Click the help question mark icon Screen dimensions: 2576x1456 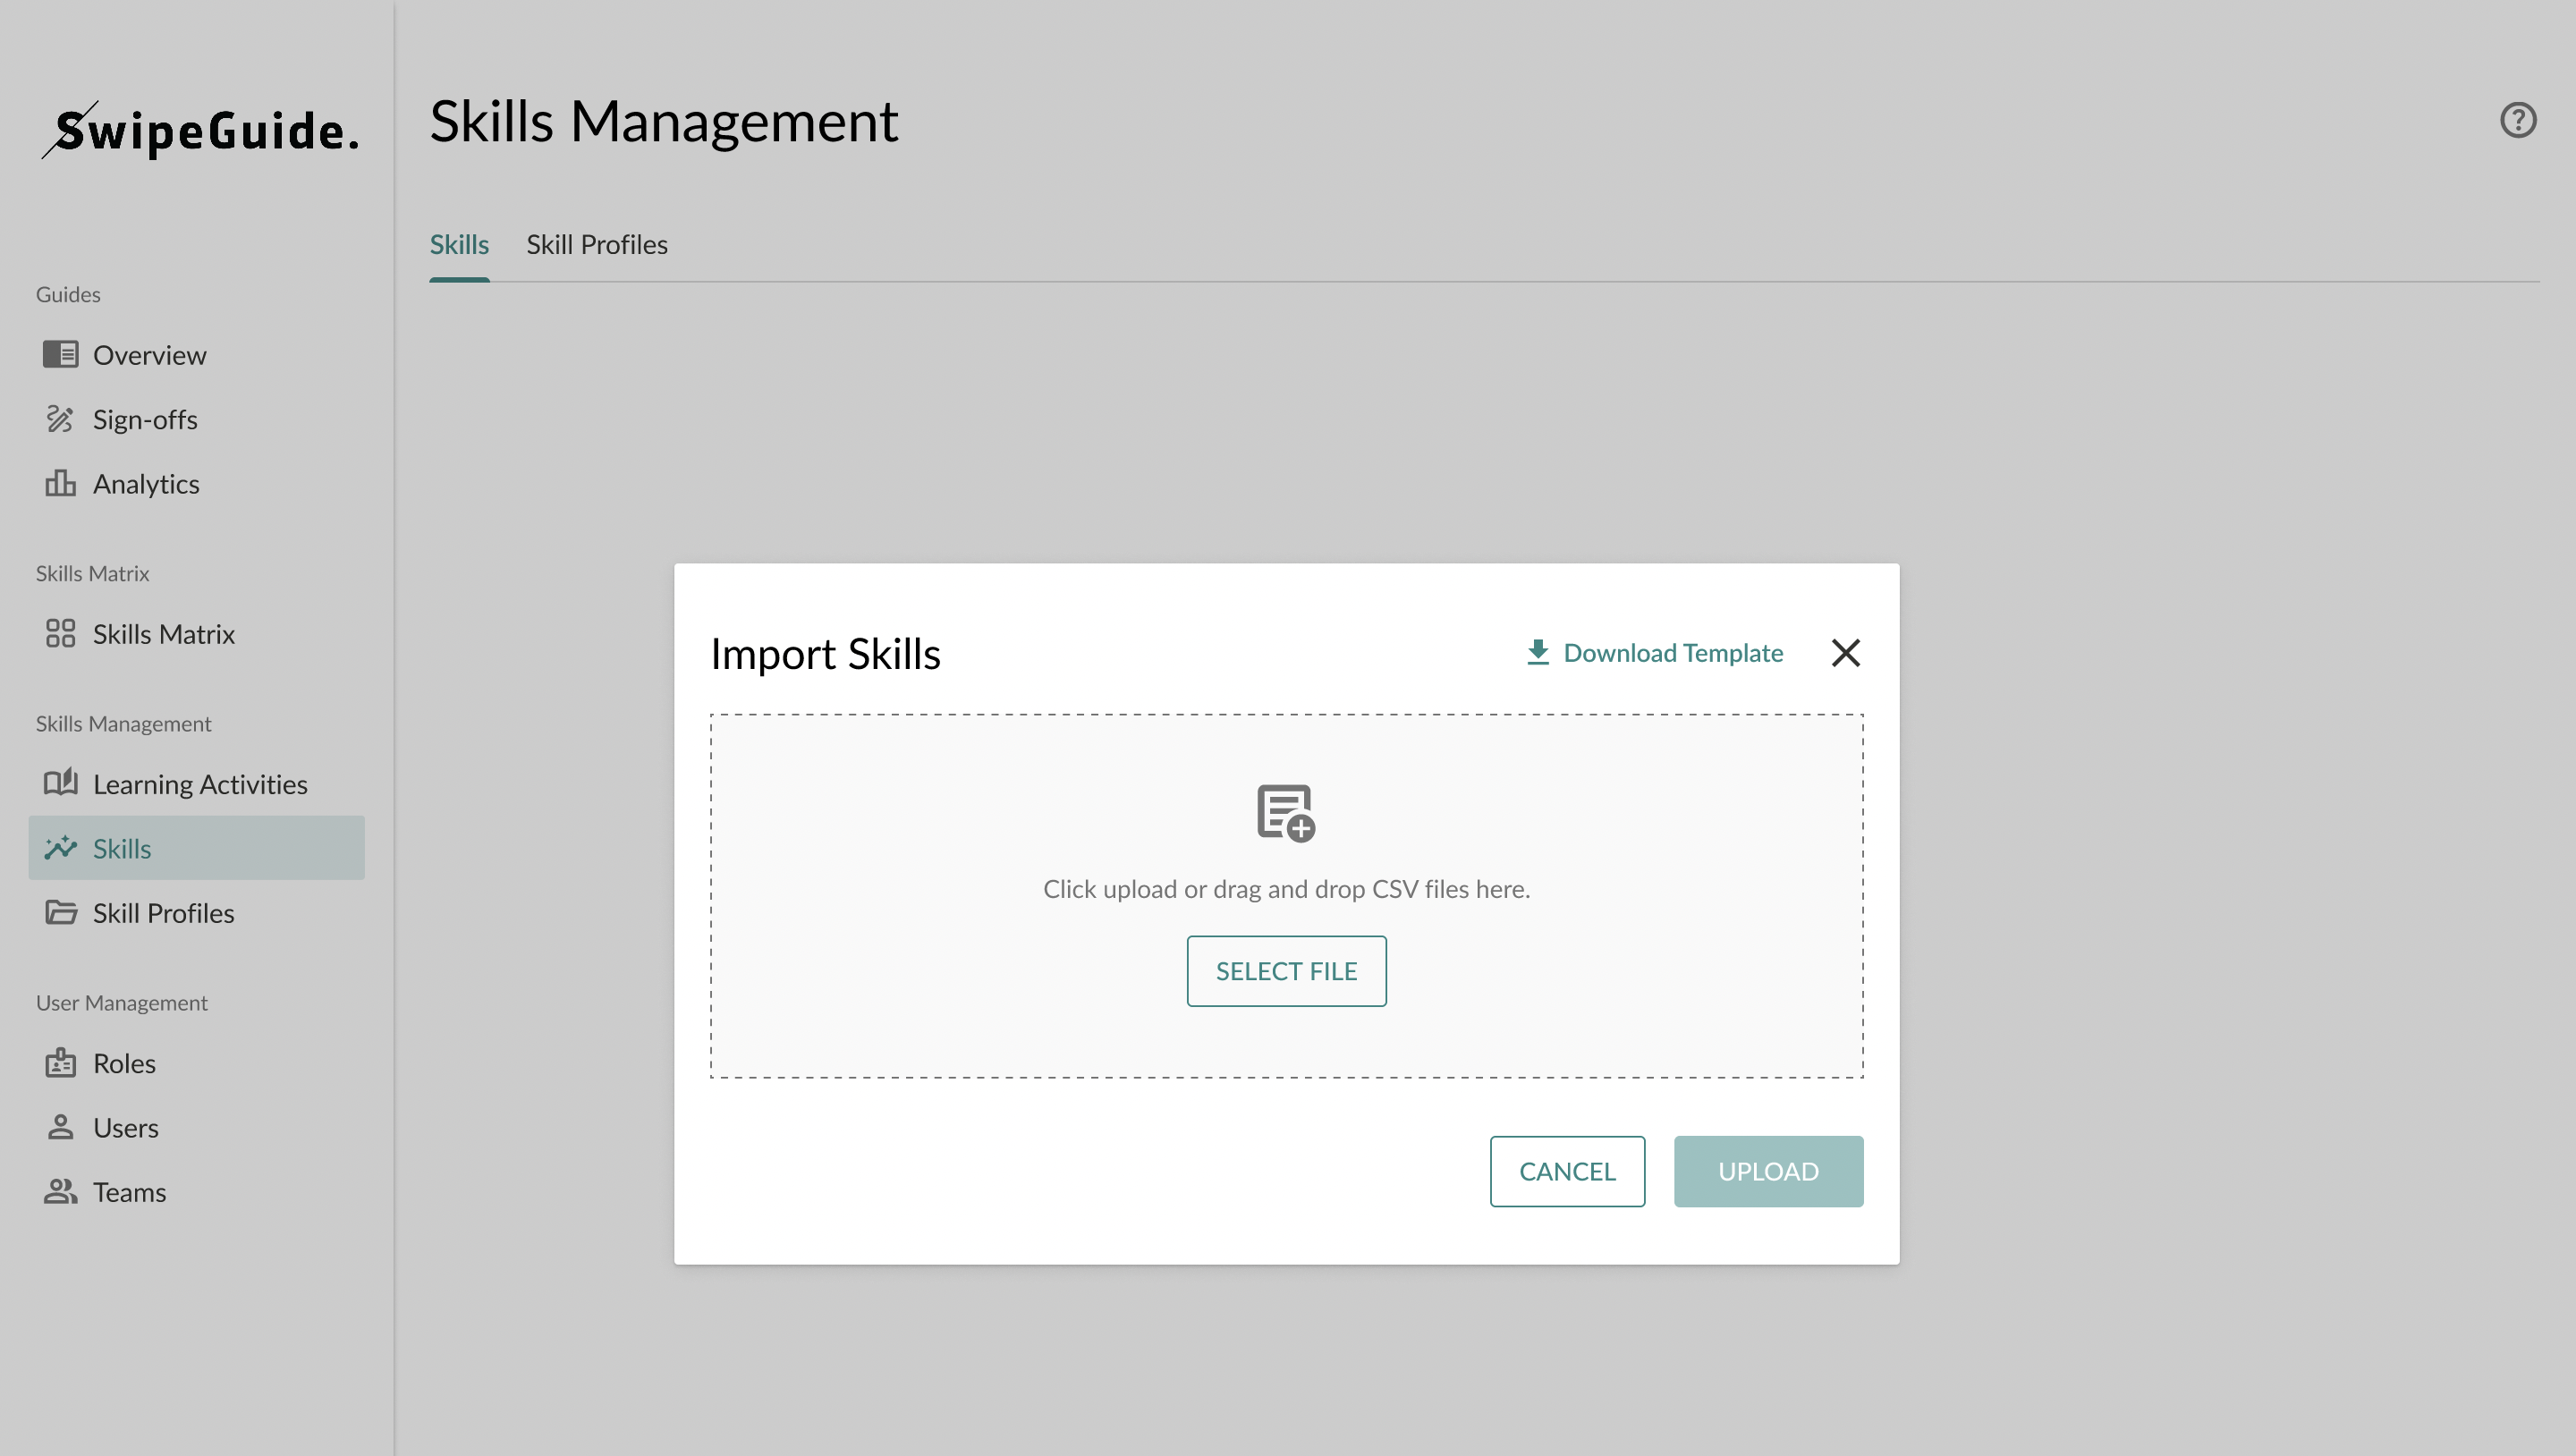(x=2517, y=120)
